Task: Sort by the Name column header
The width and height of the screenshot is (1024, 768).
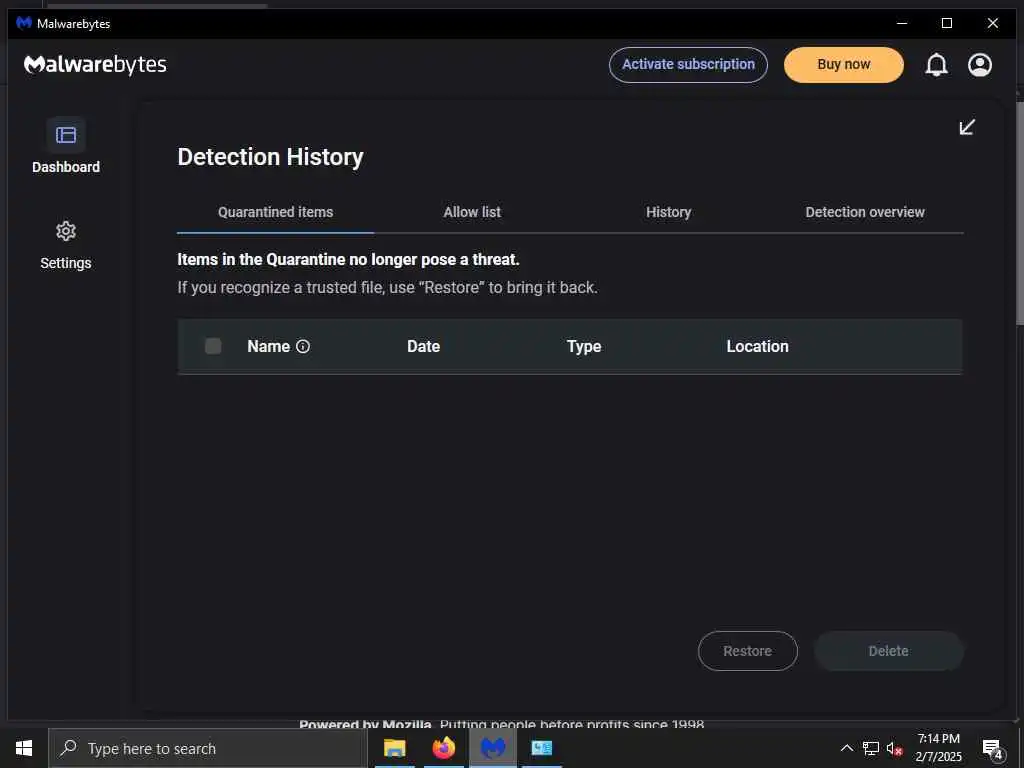Action: [x=268, y=346]
